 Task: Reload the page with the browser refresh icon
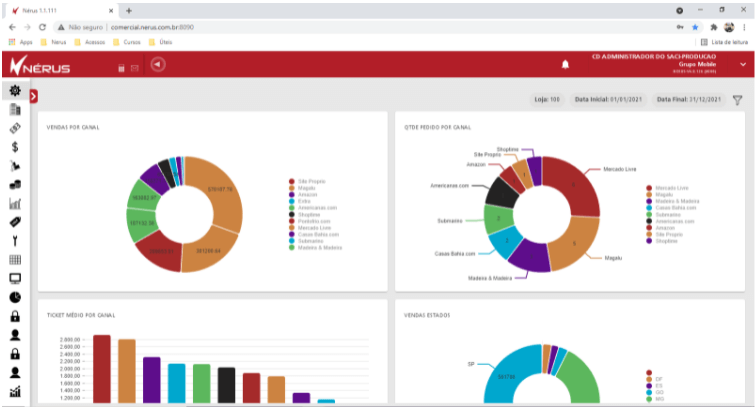pos(42,27)
